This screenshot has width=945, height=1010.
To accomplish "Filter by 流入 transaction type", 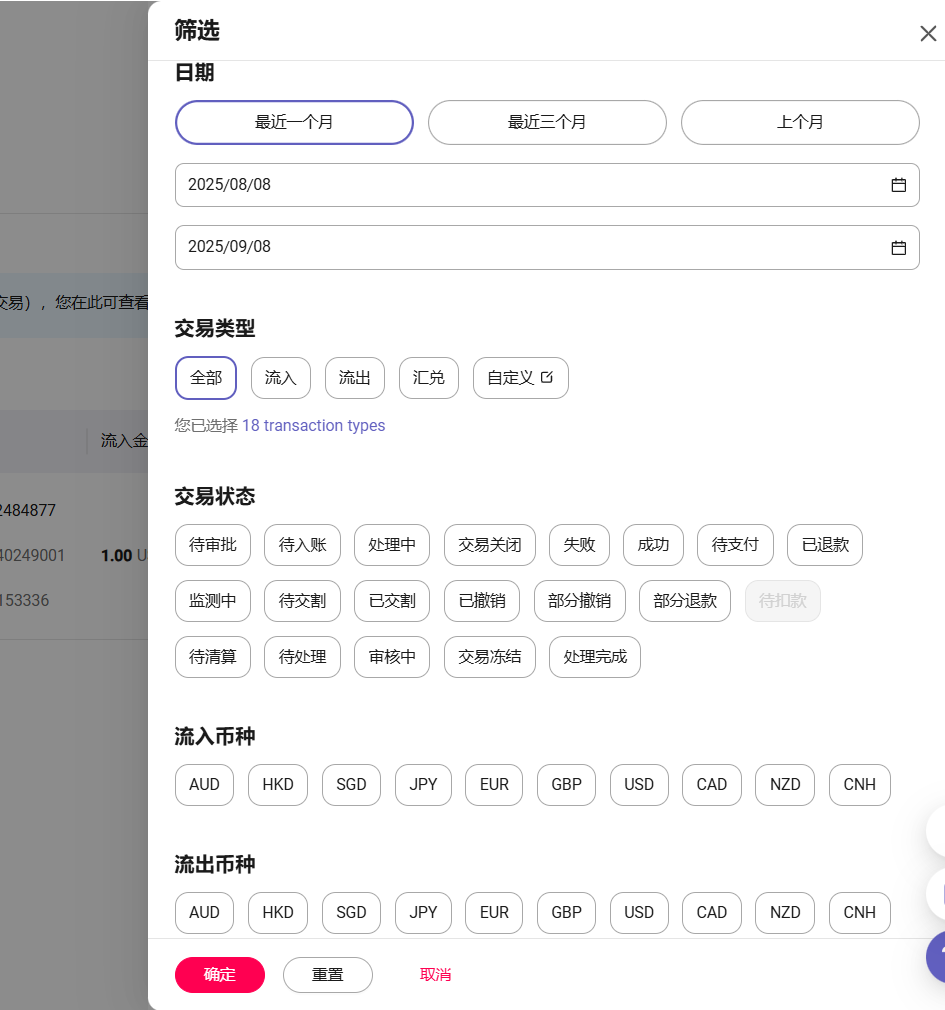I will coord(281,378).
